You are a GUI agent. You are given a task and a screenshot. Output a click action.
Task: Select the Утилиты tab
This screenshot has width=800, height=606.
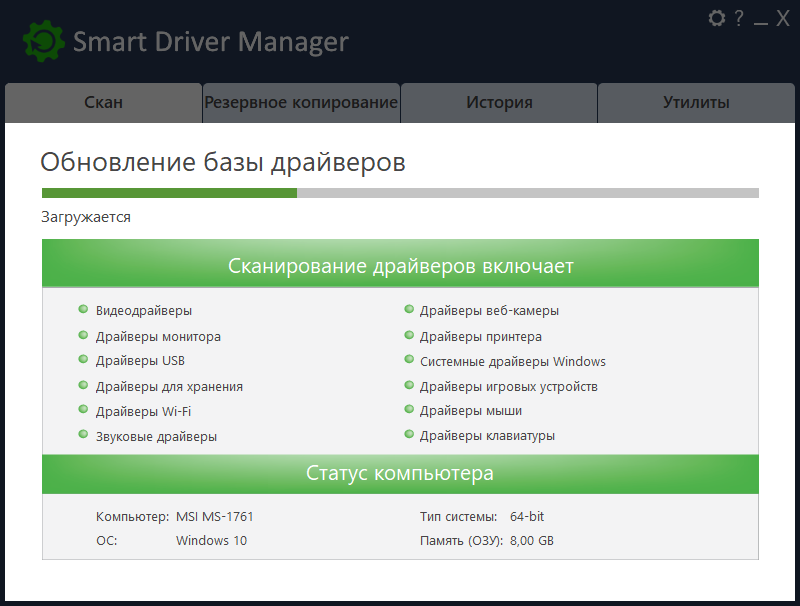[x=696, y=103]
